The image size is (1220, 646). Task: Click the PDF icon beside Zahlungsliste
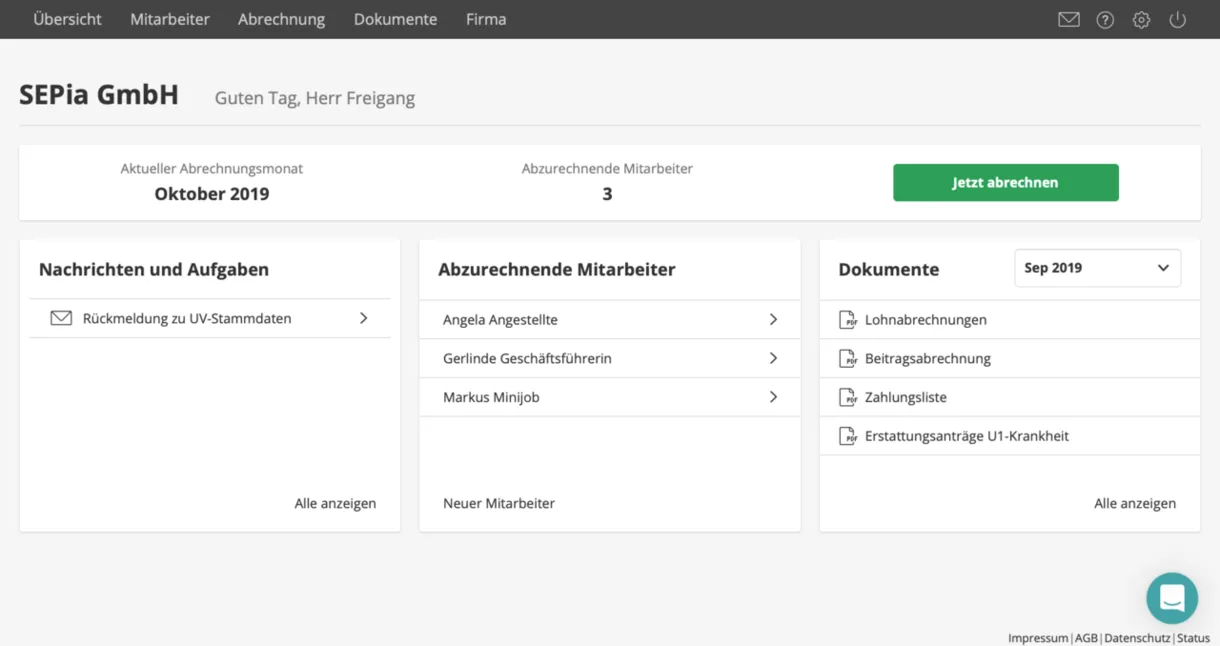848,397
